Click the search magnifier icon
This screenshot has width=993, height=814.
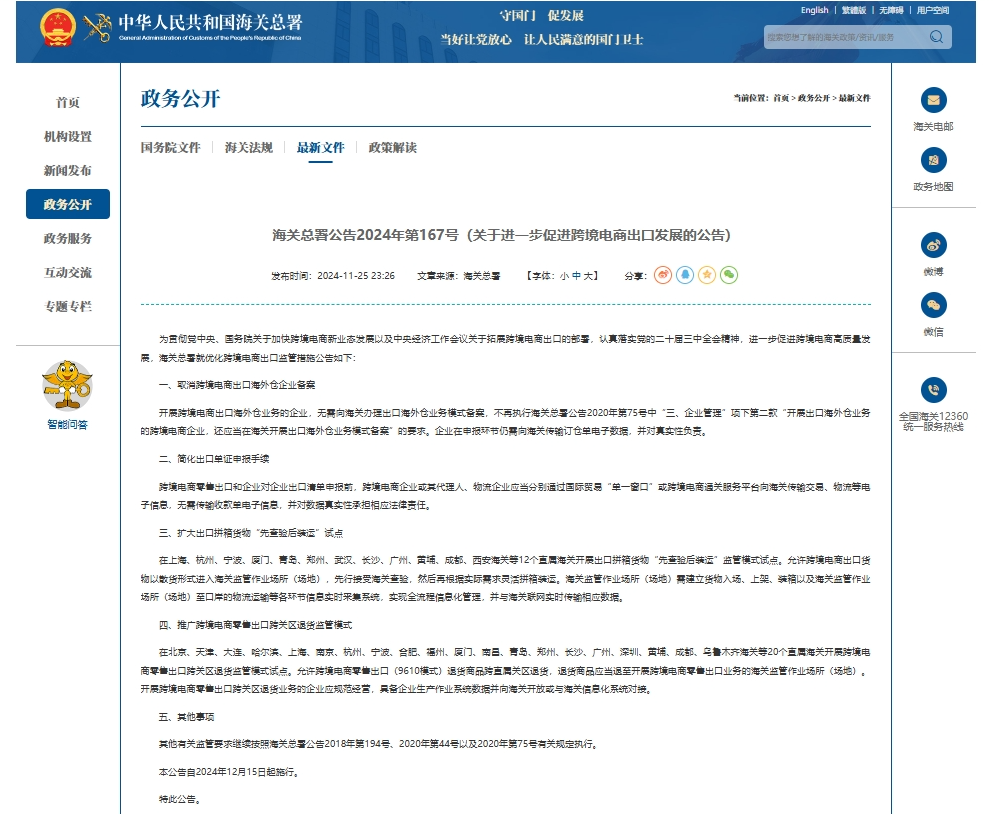936,37
